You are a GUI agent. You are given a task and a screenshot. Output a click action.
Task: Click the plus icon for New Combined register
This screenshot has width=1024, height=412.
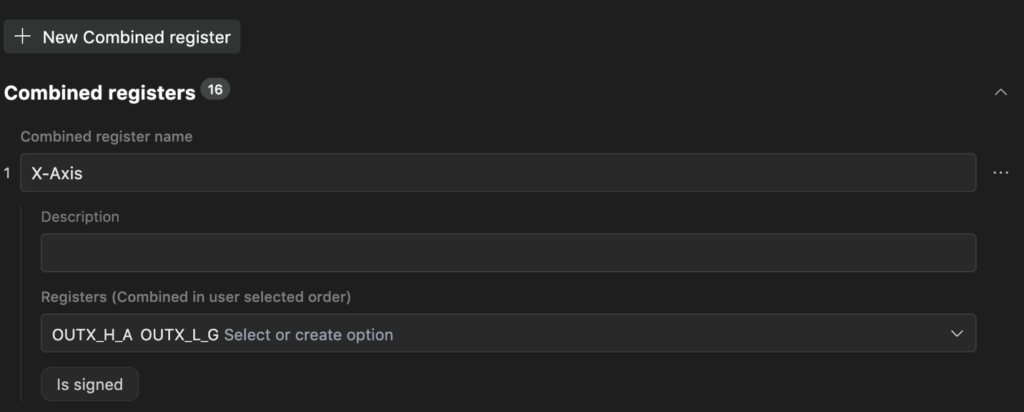click(23, 37)
